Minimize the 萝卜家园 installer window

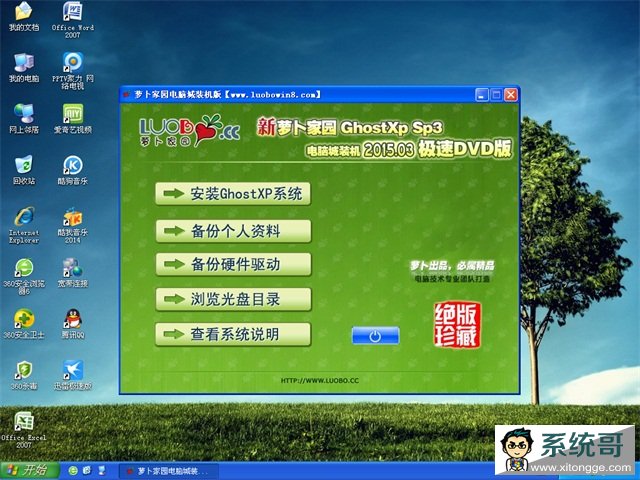tap(482, 95)
